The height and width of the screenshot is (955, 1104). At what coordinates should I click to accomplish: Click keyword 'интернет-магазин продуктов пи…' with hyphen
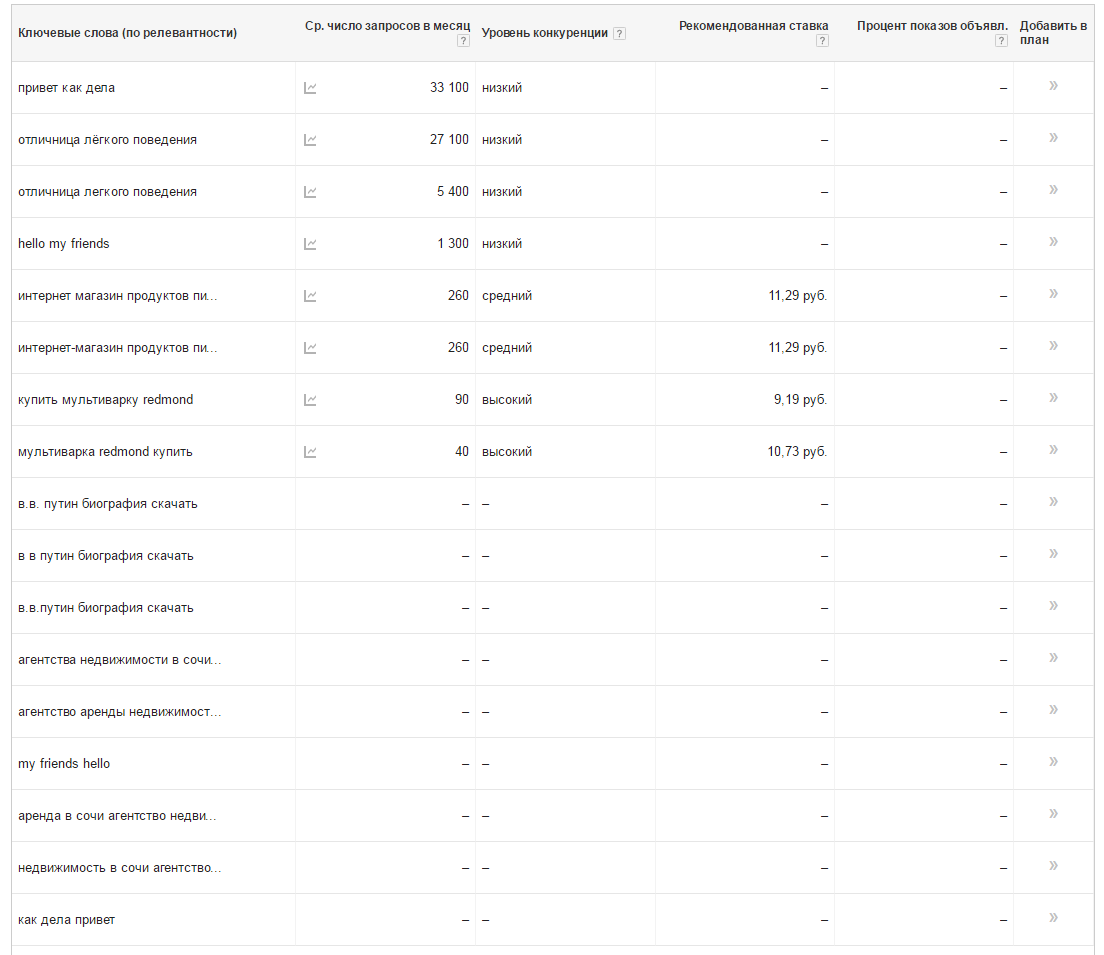117,348
